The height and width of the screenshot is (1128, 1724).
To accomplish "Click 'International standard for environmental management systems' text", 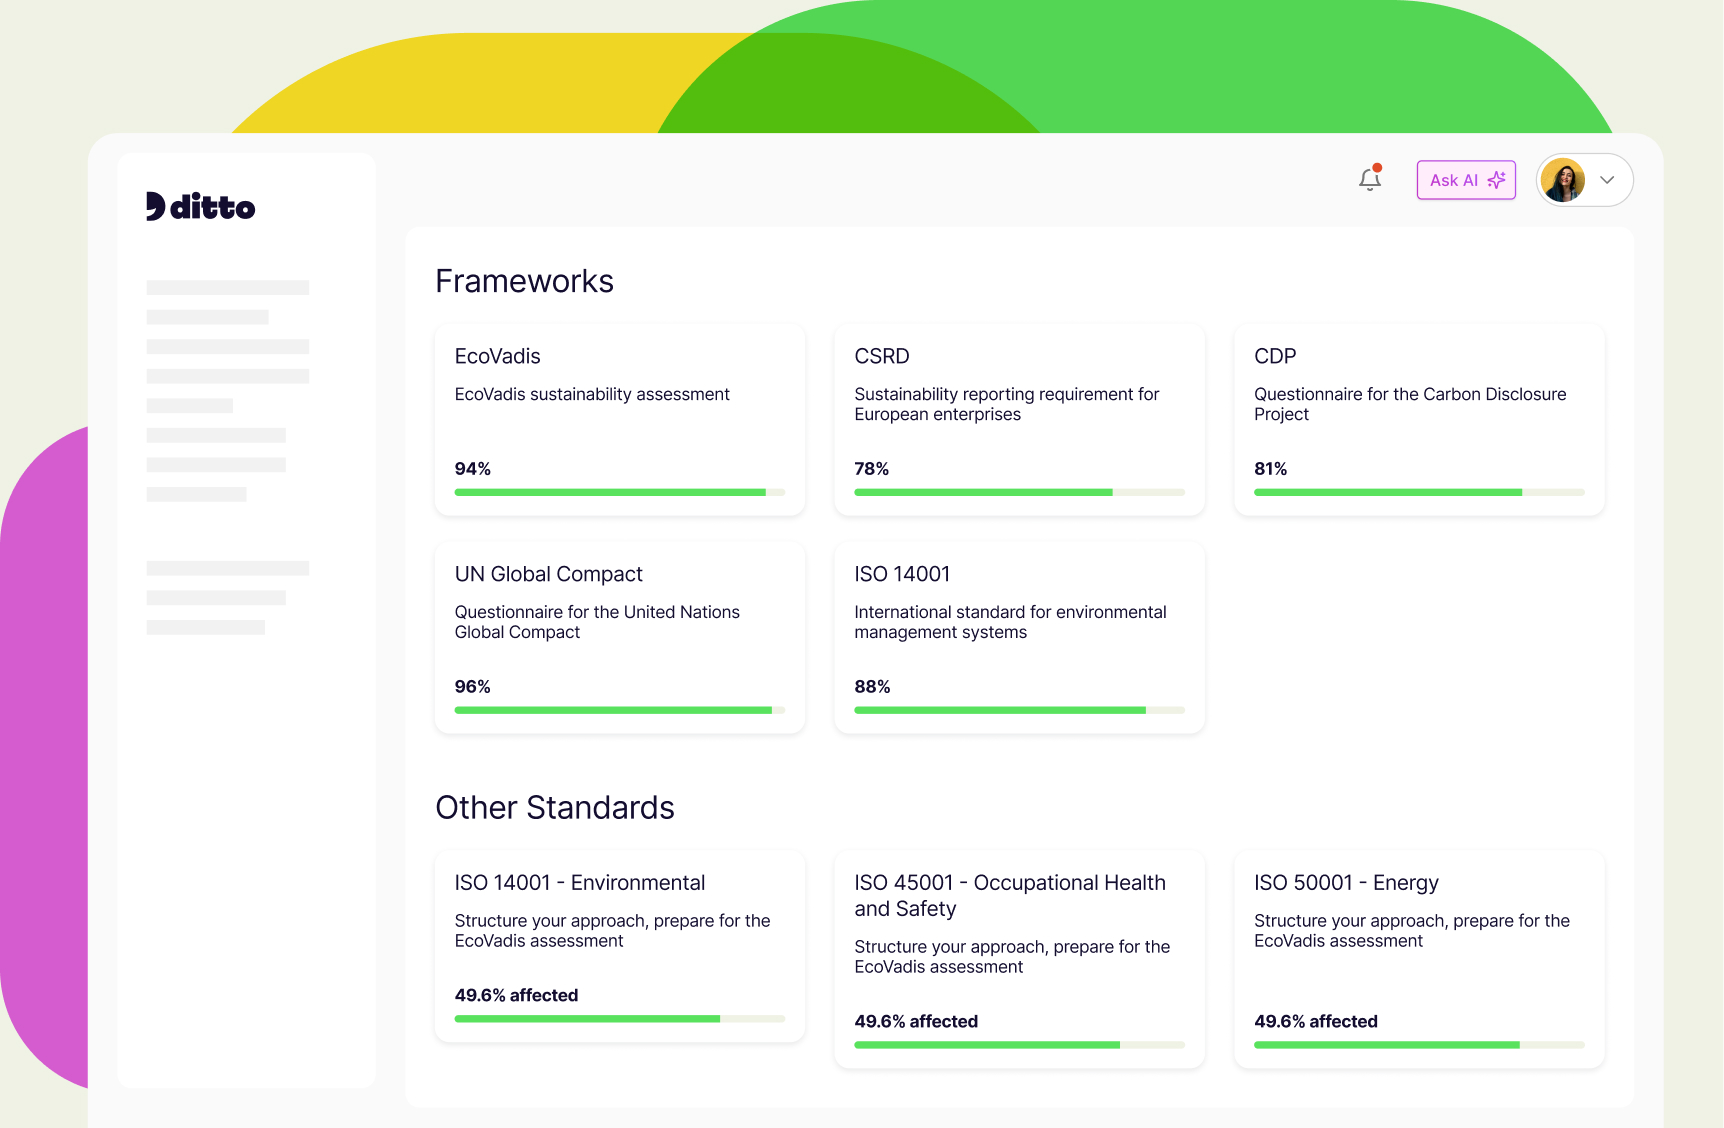I will [x=1010, y=622].
